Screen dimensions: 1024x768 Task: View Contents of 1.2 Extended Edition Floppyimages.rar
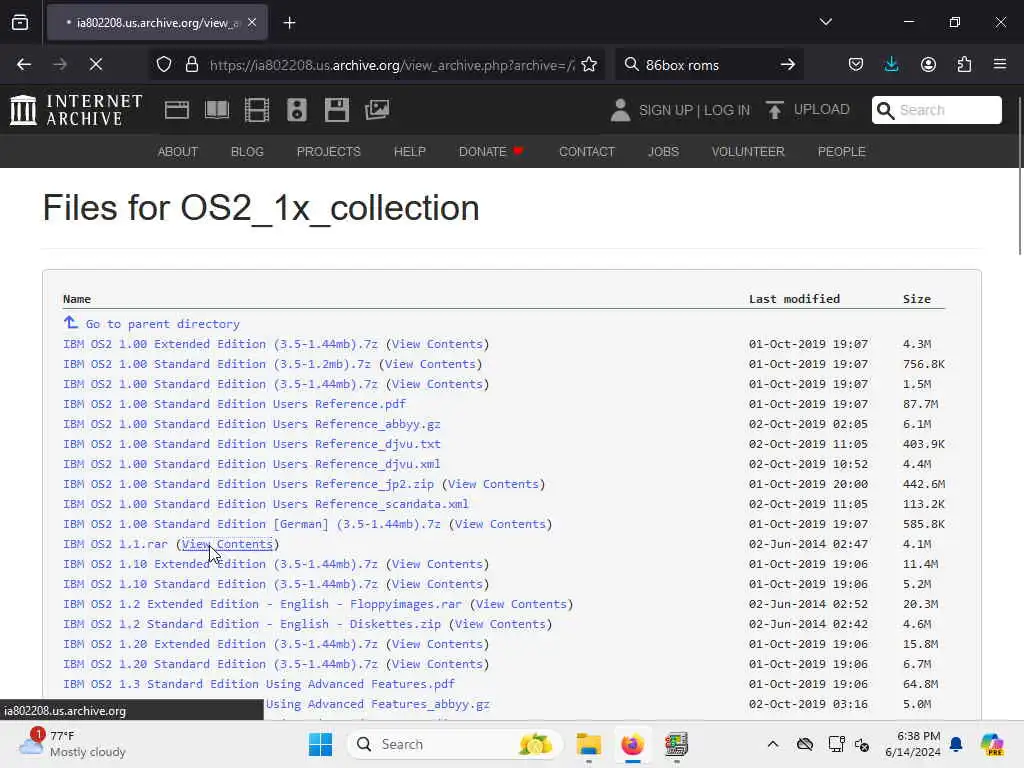click(x=521, y=604)
